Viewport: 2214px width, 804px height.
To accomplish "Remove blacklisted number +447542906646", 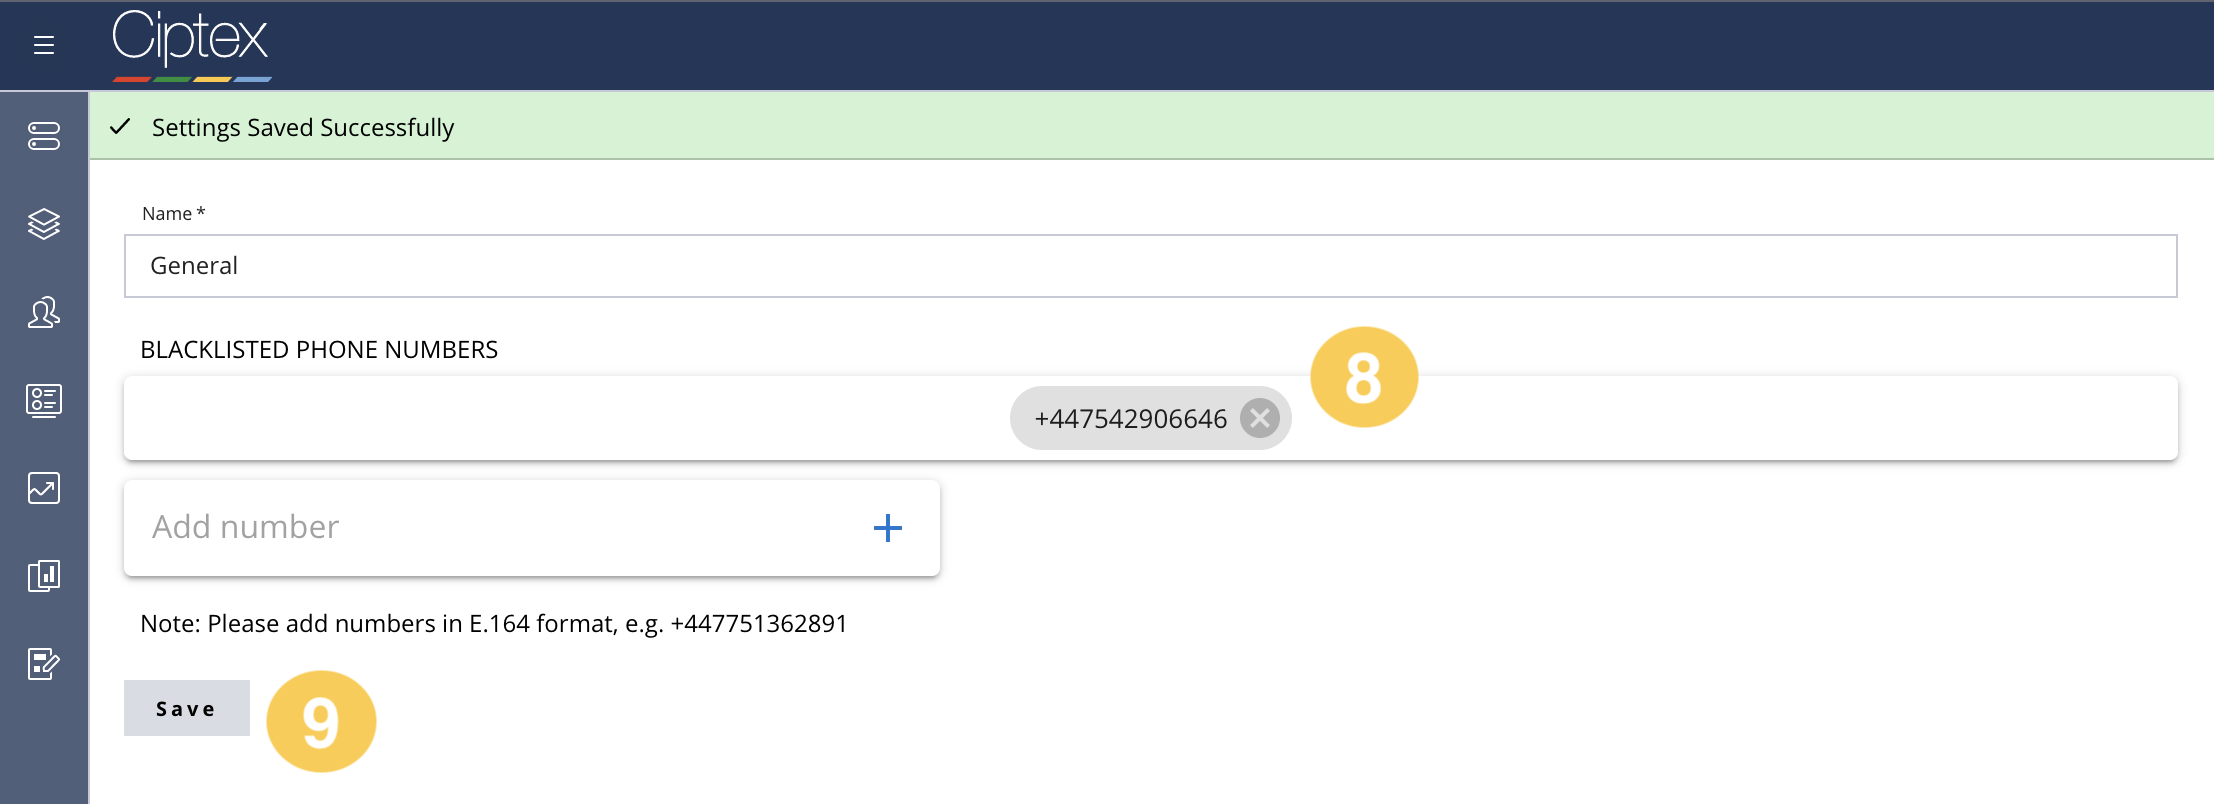I will (x=1260, y=418).
